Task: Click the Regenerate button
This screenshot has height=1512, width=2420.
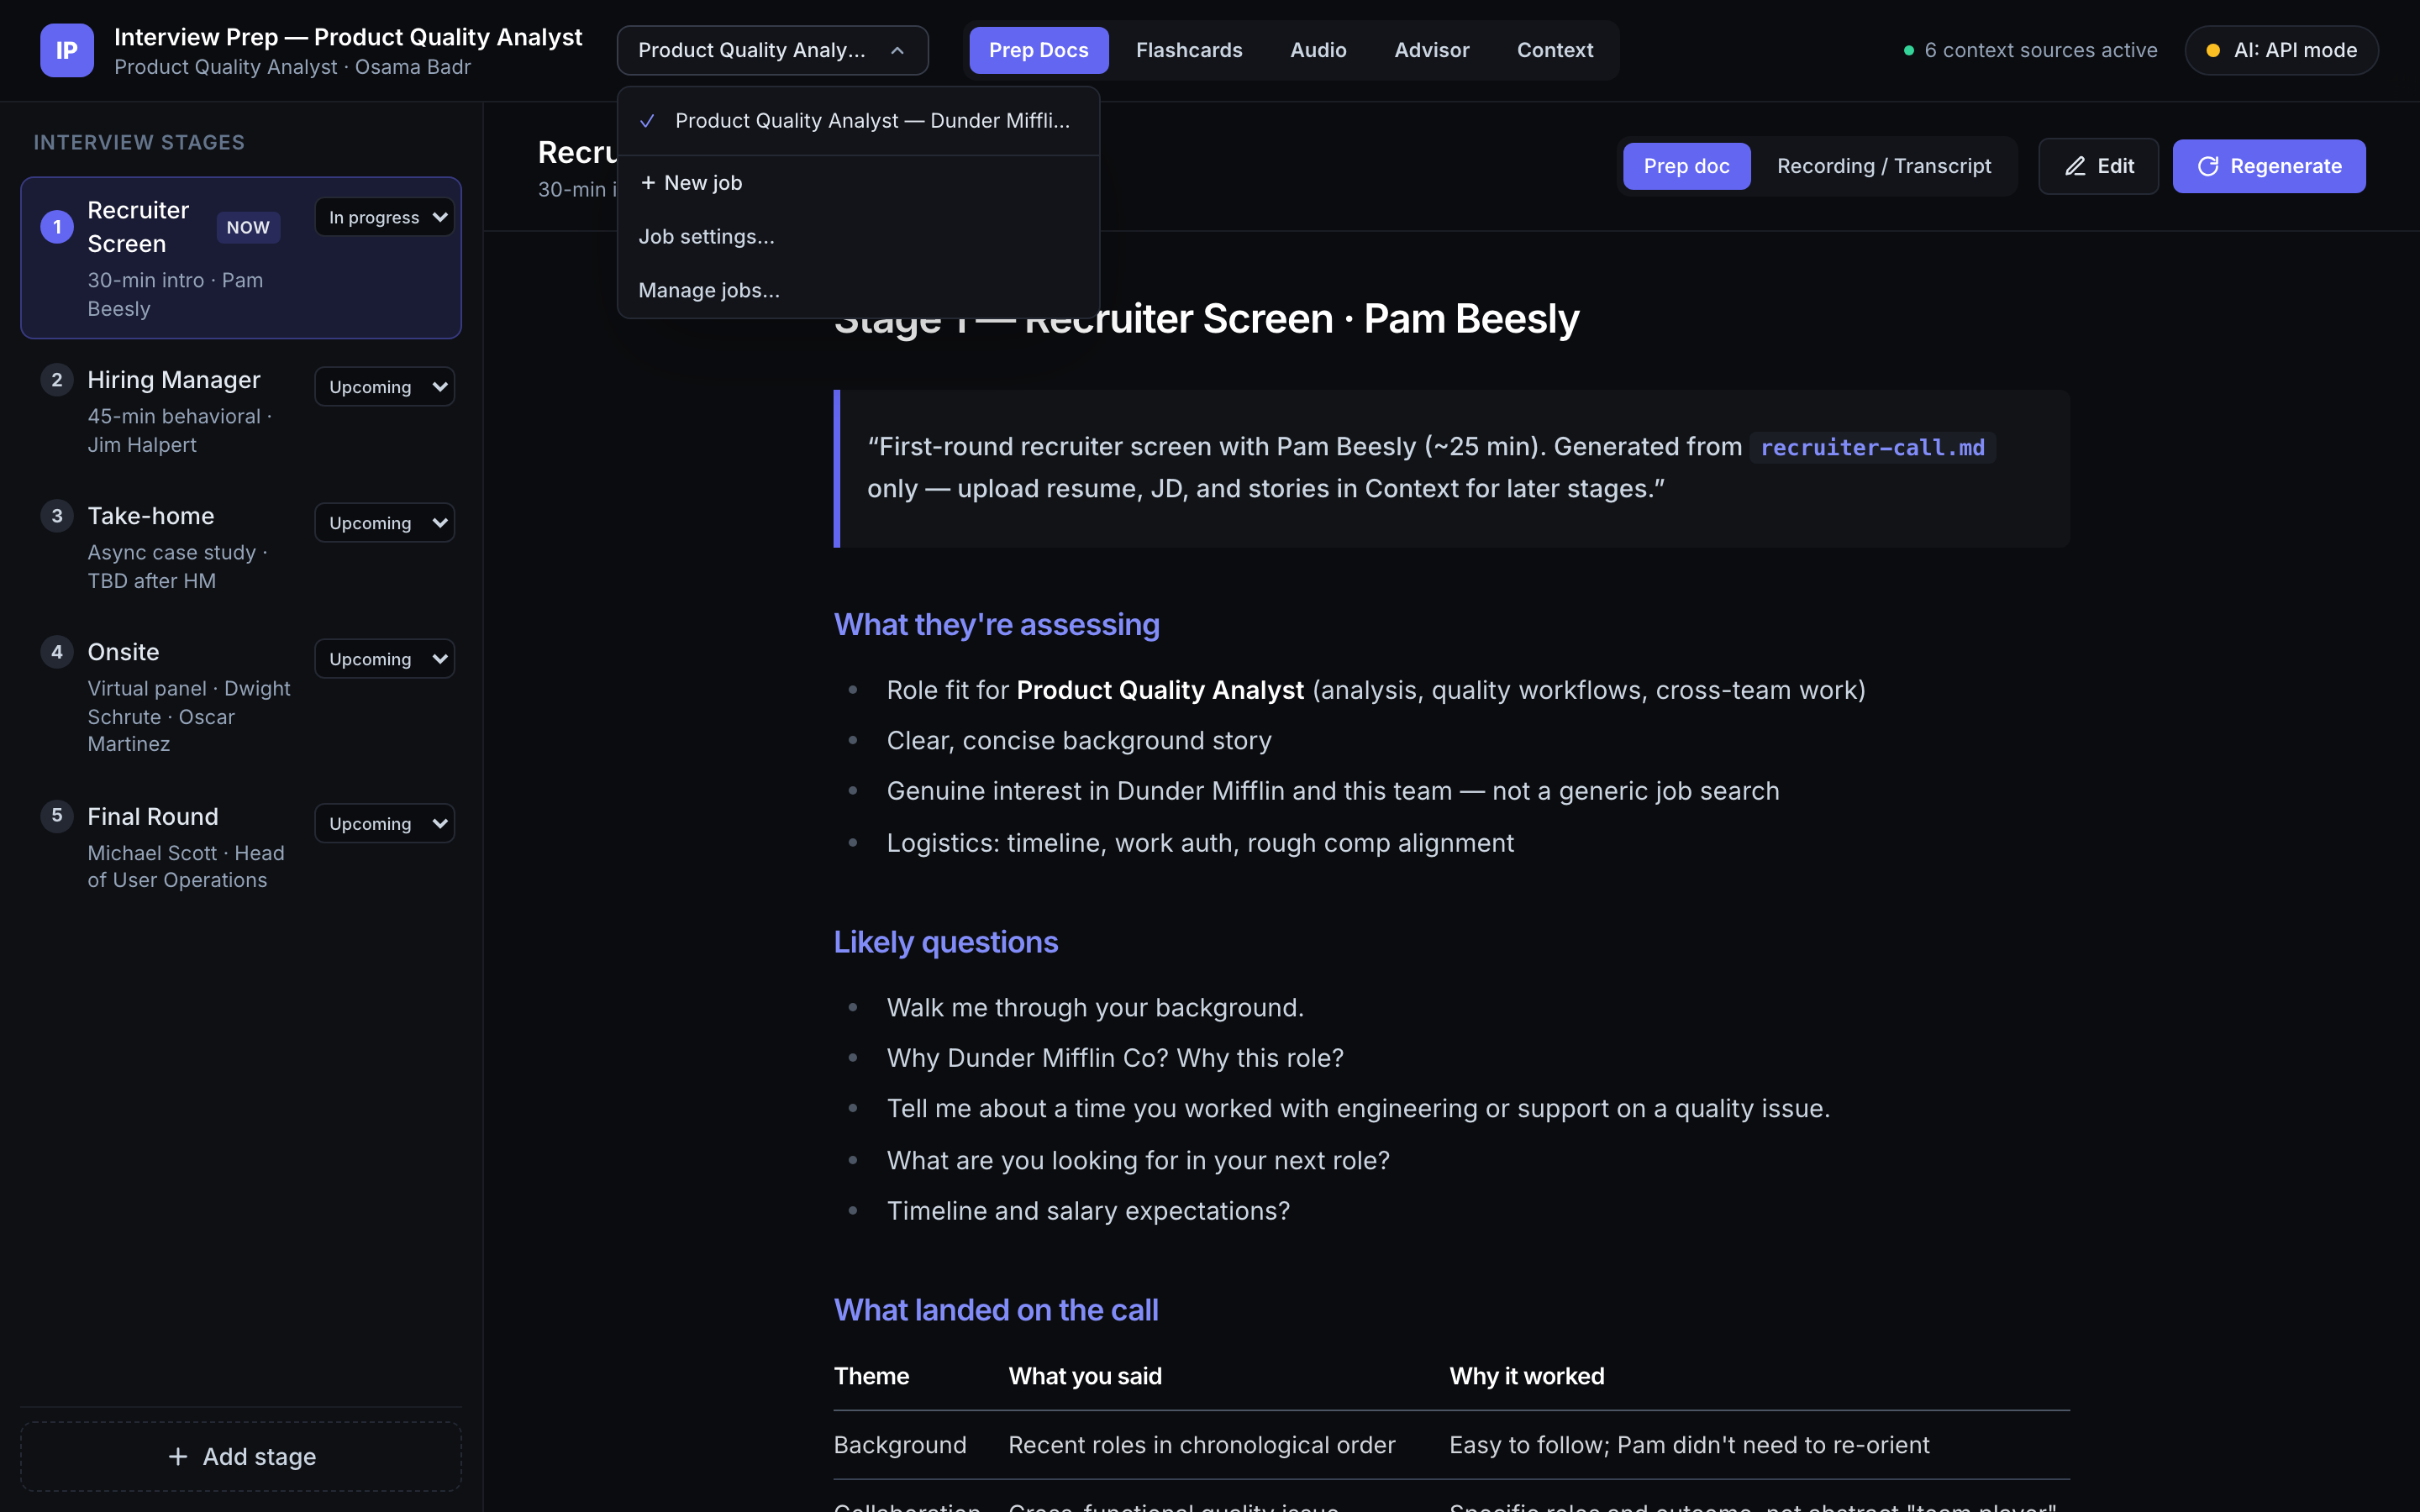Action: (x=2269, y=166)
